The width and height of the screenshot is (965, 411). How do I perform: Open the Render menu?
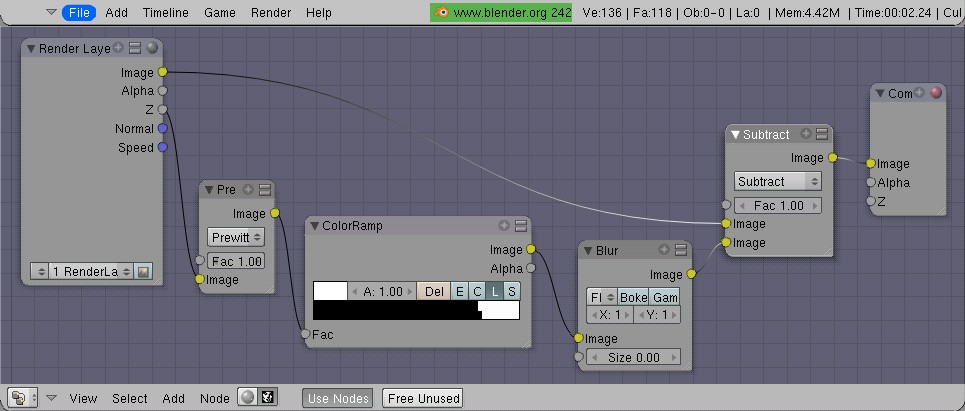pyautogui.click(x=271, y=12)
